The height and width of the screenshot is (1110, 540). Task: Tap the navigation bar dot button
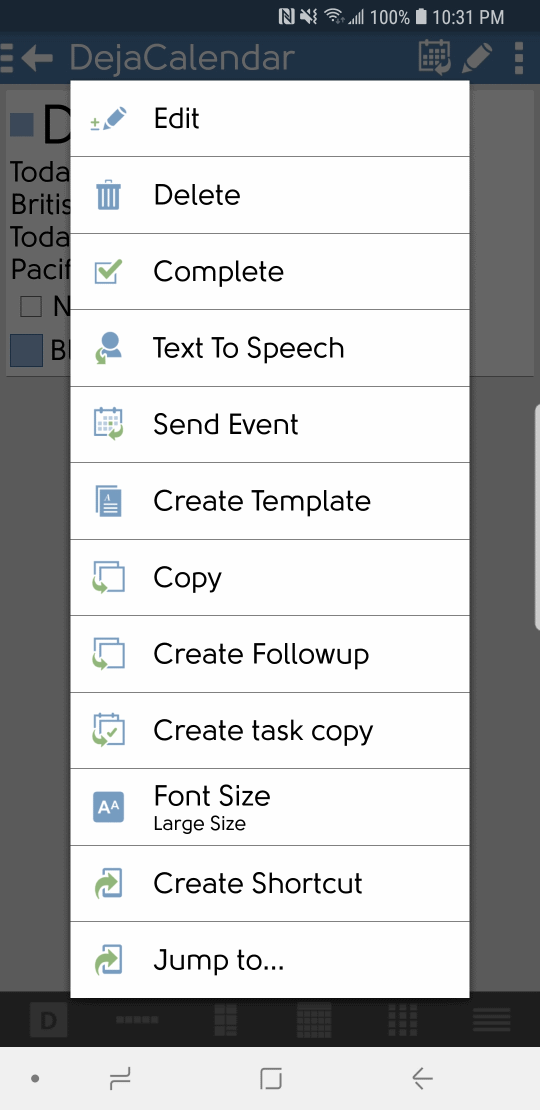pos(35,1079)
